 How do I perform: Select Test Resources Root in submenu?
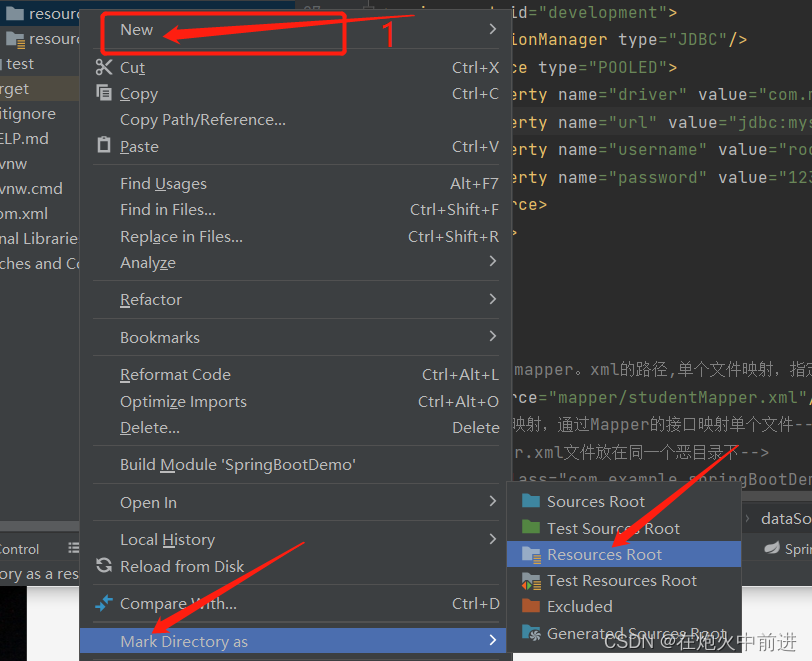click(624, 581)
